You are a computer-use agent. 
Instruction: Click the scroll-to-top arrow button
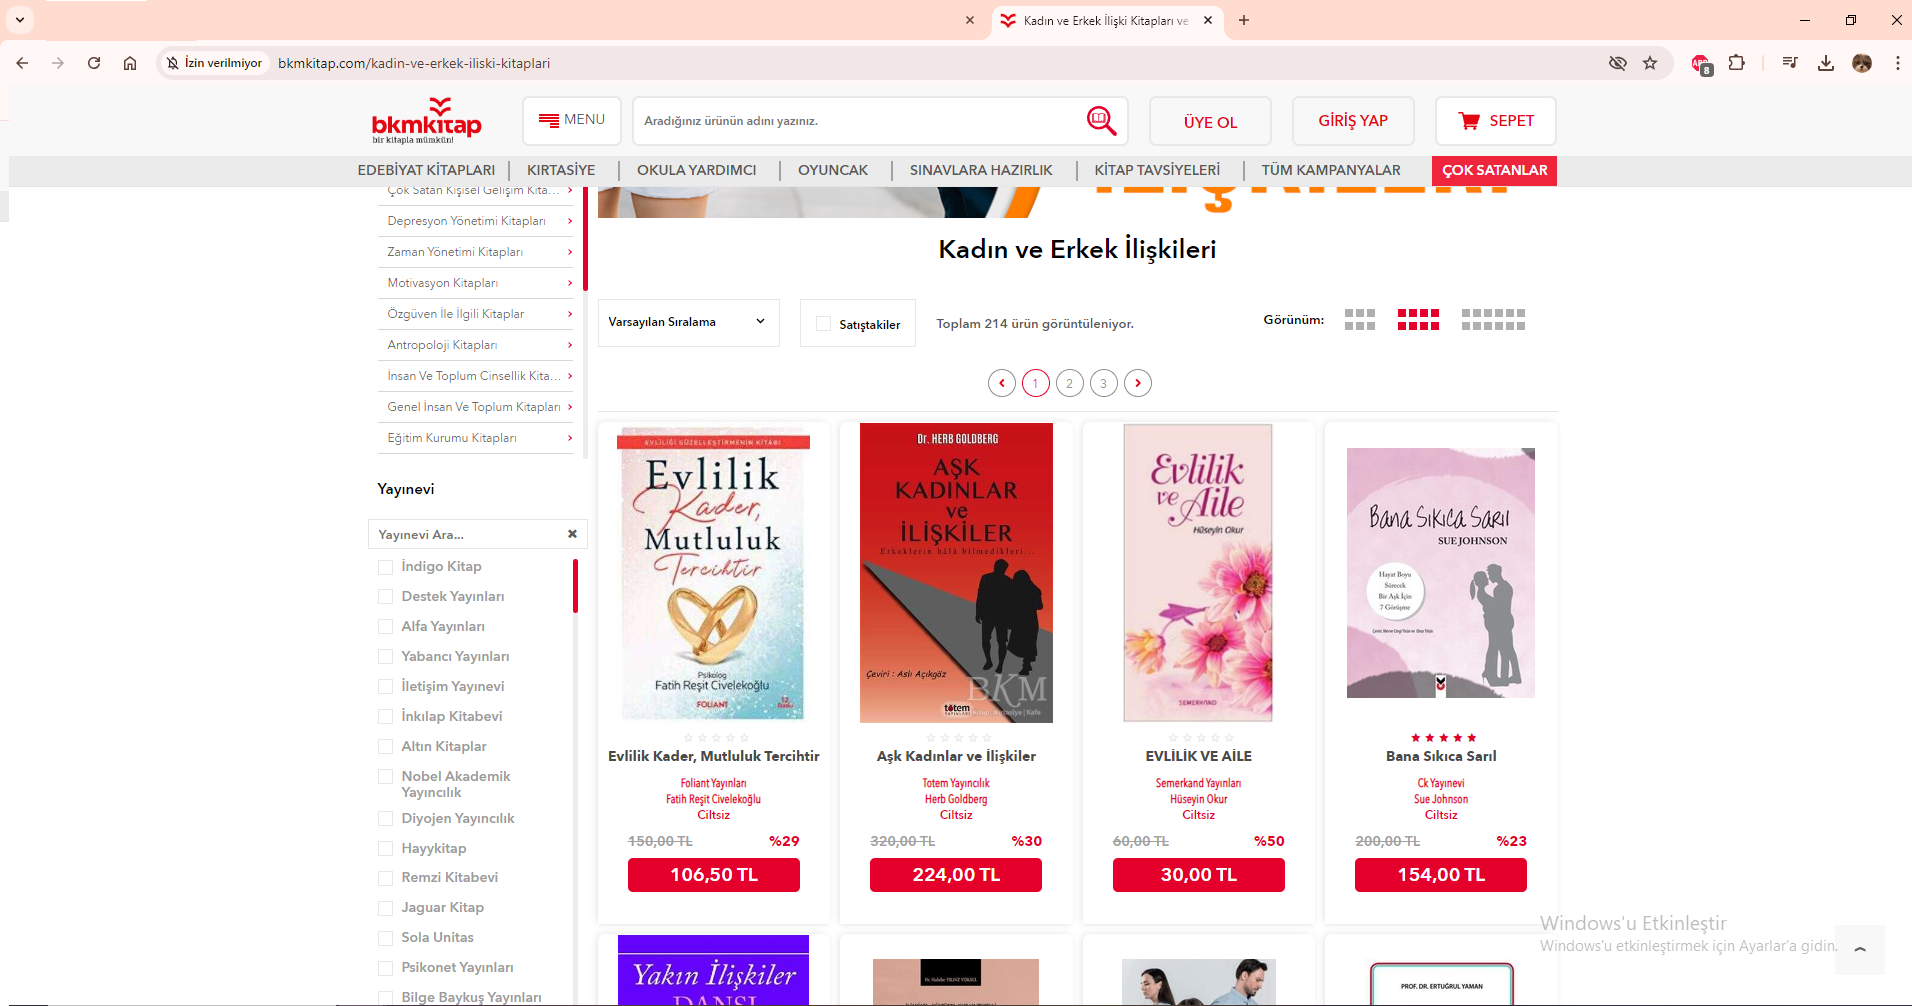(1860, 949)
